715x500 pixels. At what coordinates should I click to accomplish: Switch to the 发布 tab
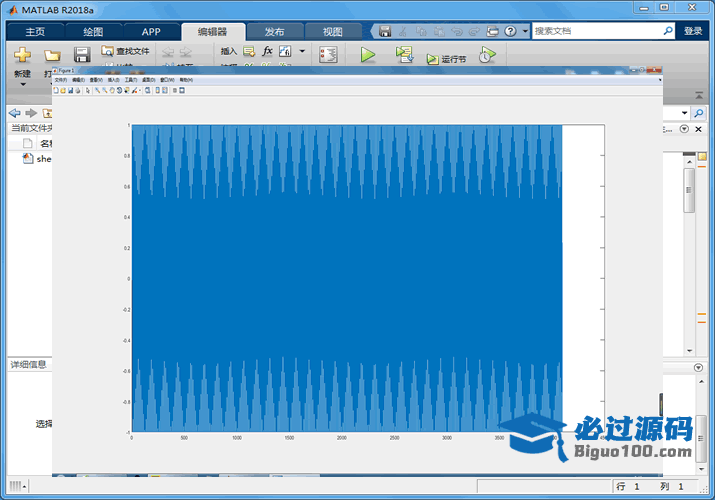(275, 32)
